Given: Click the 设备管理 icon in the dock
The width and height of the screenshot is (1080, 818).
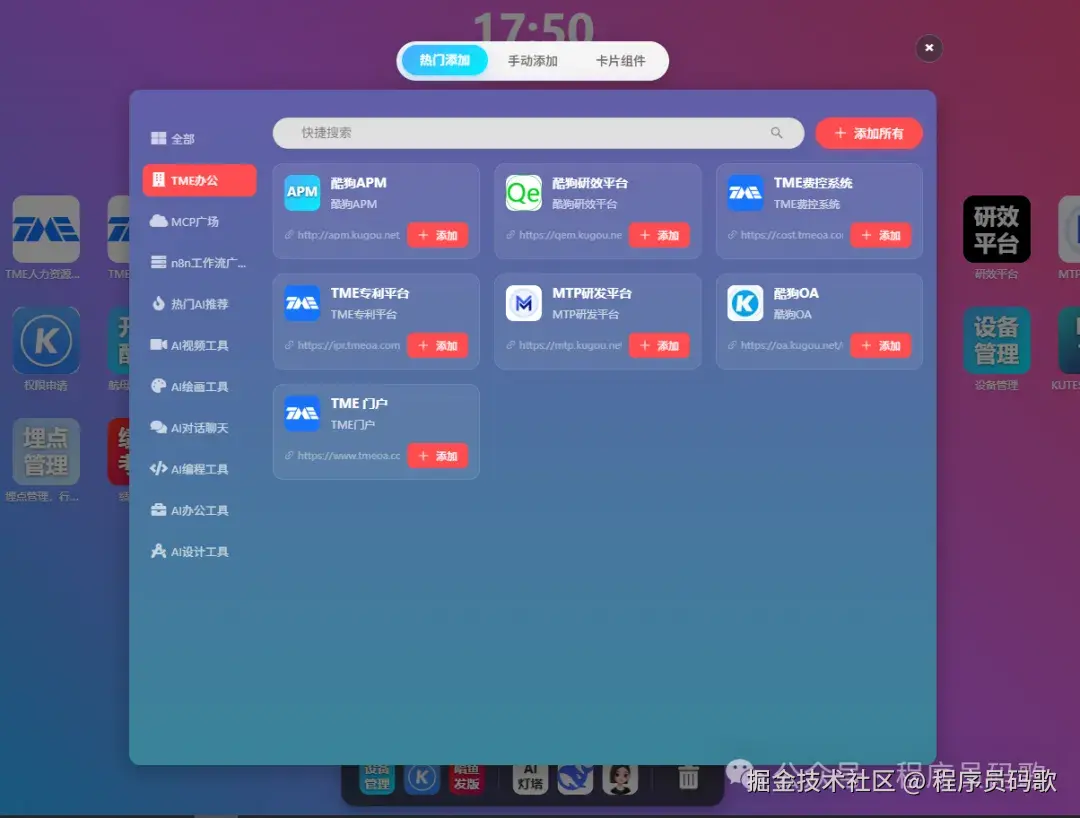Looking at the screenshot, I should pos(377,778).
